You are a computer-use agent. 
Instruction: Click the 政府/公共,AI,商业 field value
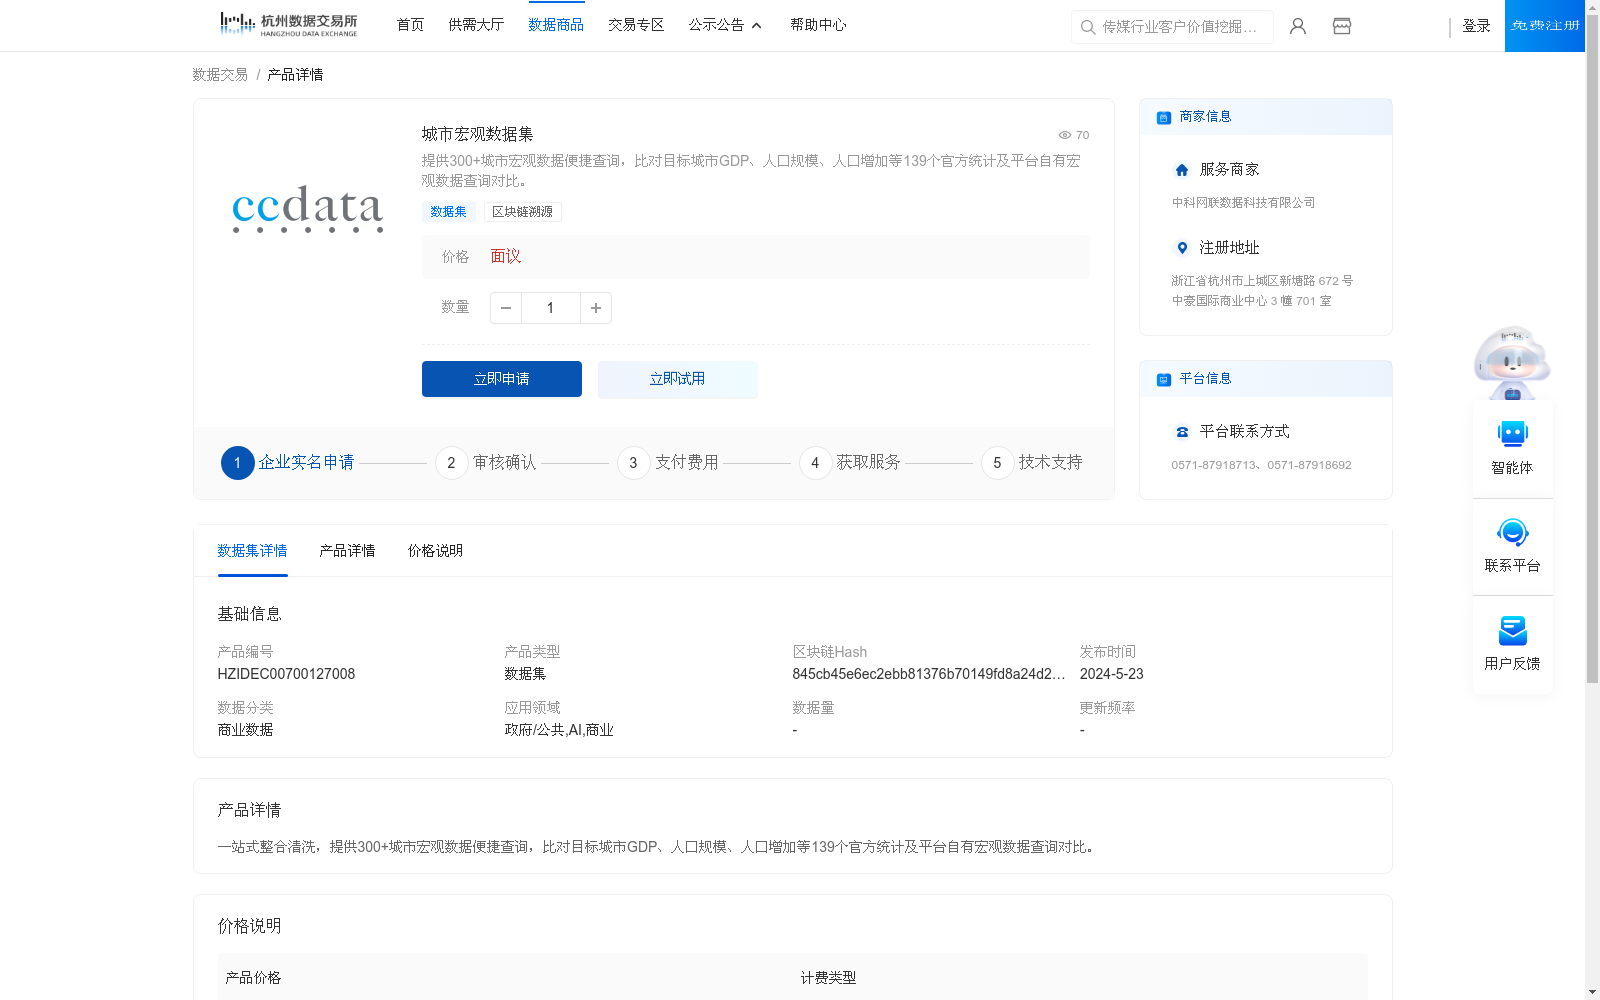point(559,730)
